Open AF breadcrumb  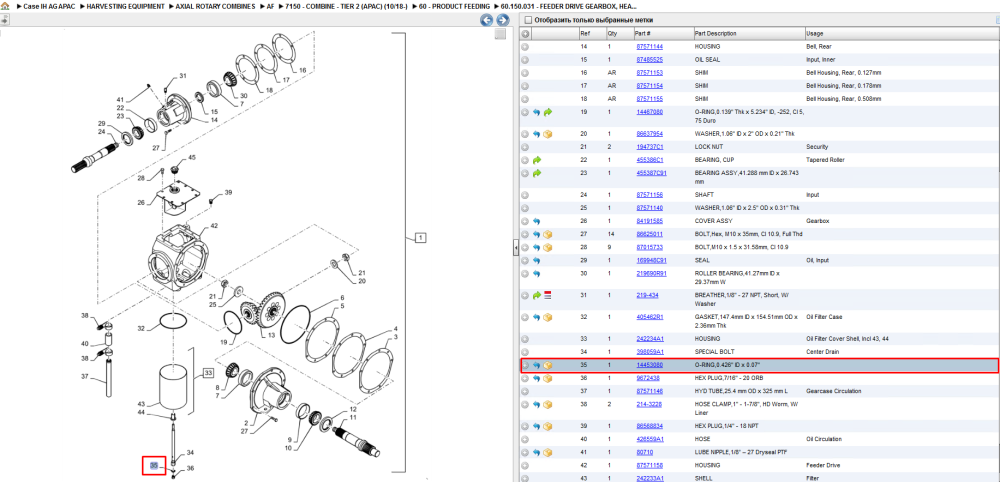(270, 6)
